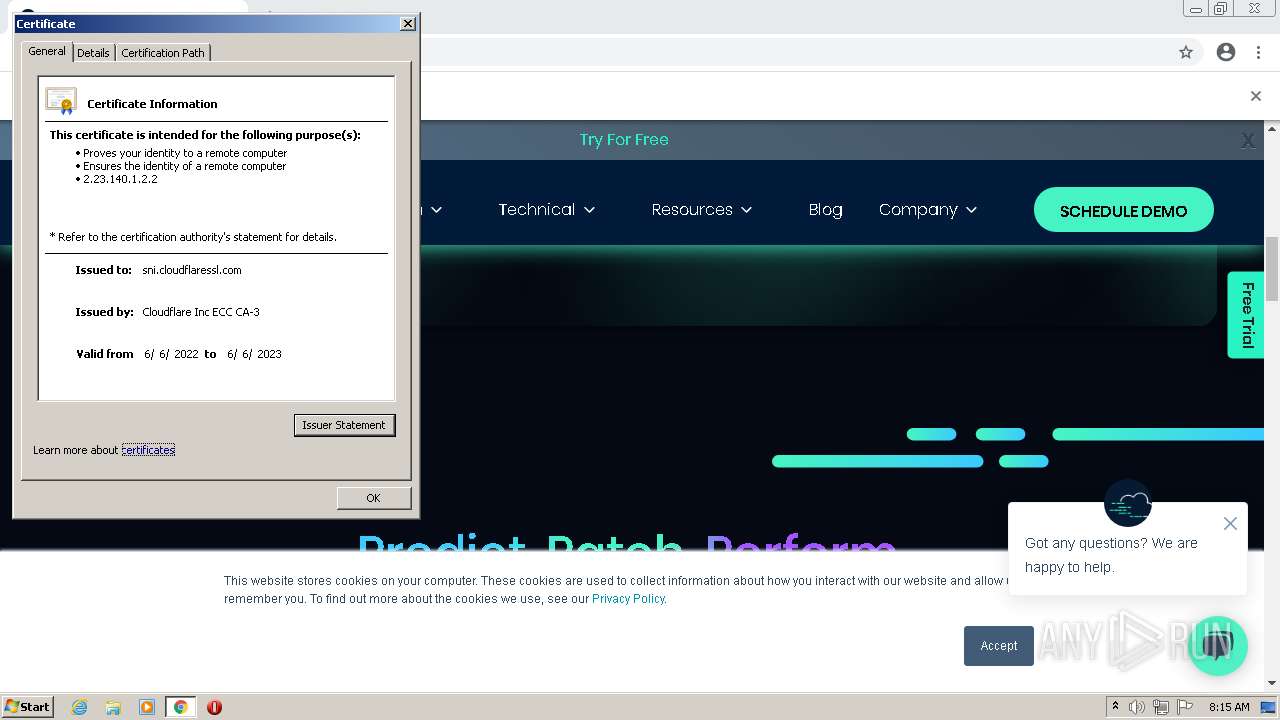Image resolution: width=1280 pixels, height=720 pixels.
Task: Open the volume speaker tray icon
Action: pos(1137,707)
